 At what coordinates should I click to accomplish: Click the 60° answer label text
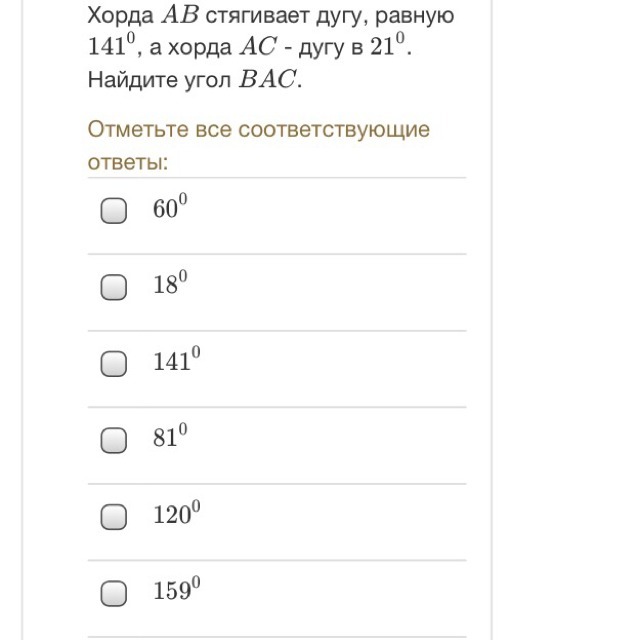pyautogui.click(x=170, y=209)
